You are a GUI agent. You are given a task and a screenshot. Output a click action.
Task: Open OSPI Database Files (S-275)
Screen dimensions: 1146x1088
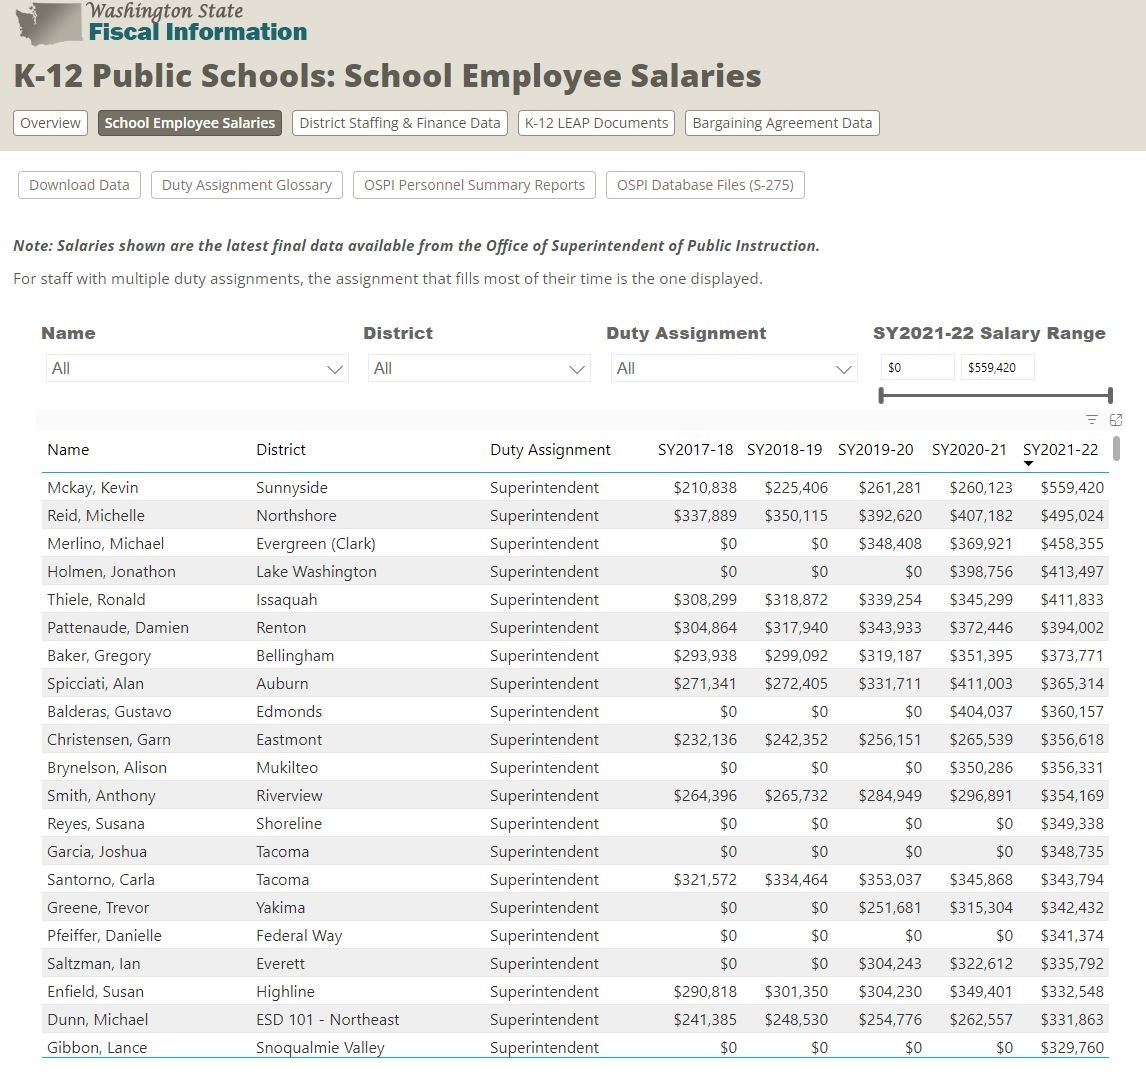coord(705,185)
